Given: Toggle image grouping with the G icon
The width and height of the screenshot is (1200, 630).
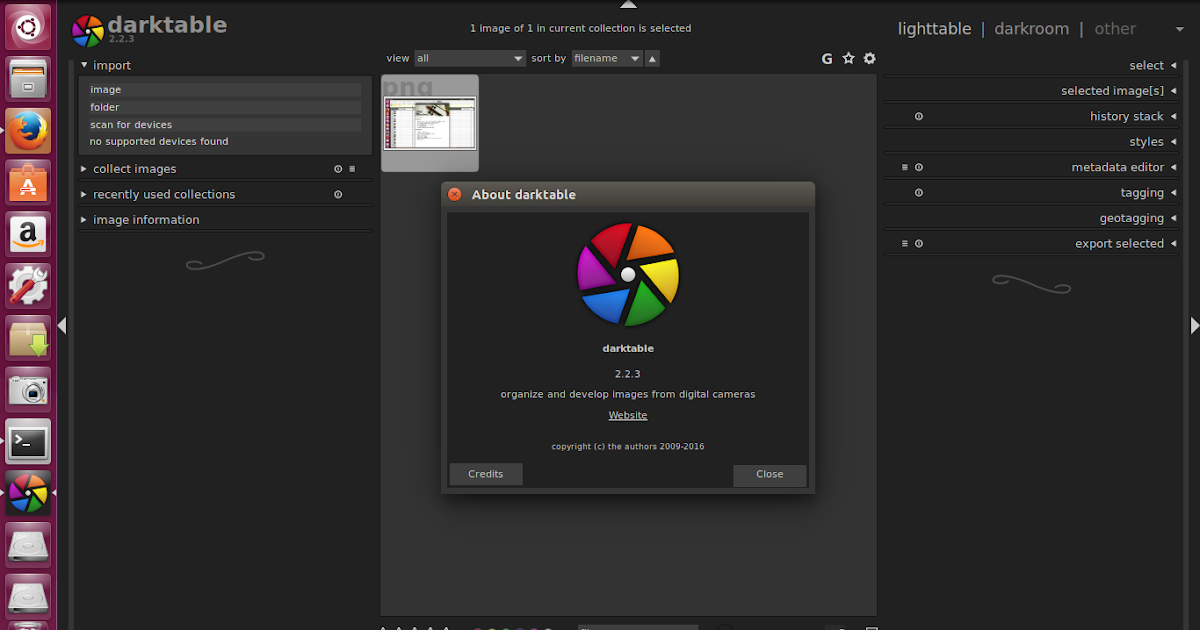Looking at the screenshot, I should pyautogui.click(x=827, y=59).
